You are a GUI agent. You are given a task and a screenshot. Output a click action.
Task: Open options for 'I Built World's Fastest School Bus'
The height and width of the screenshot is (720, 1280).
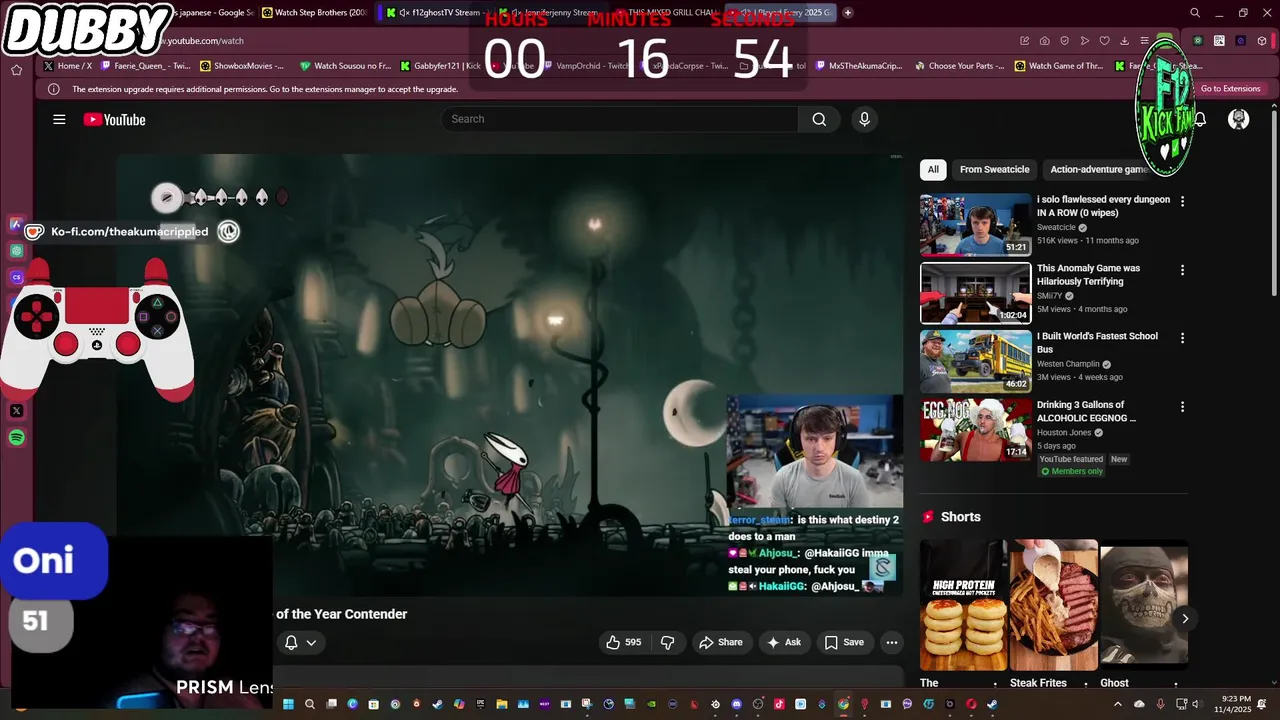click(x=1182, y=338)
